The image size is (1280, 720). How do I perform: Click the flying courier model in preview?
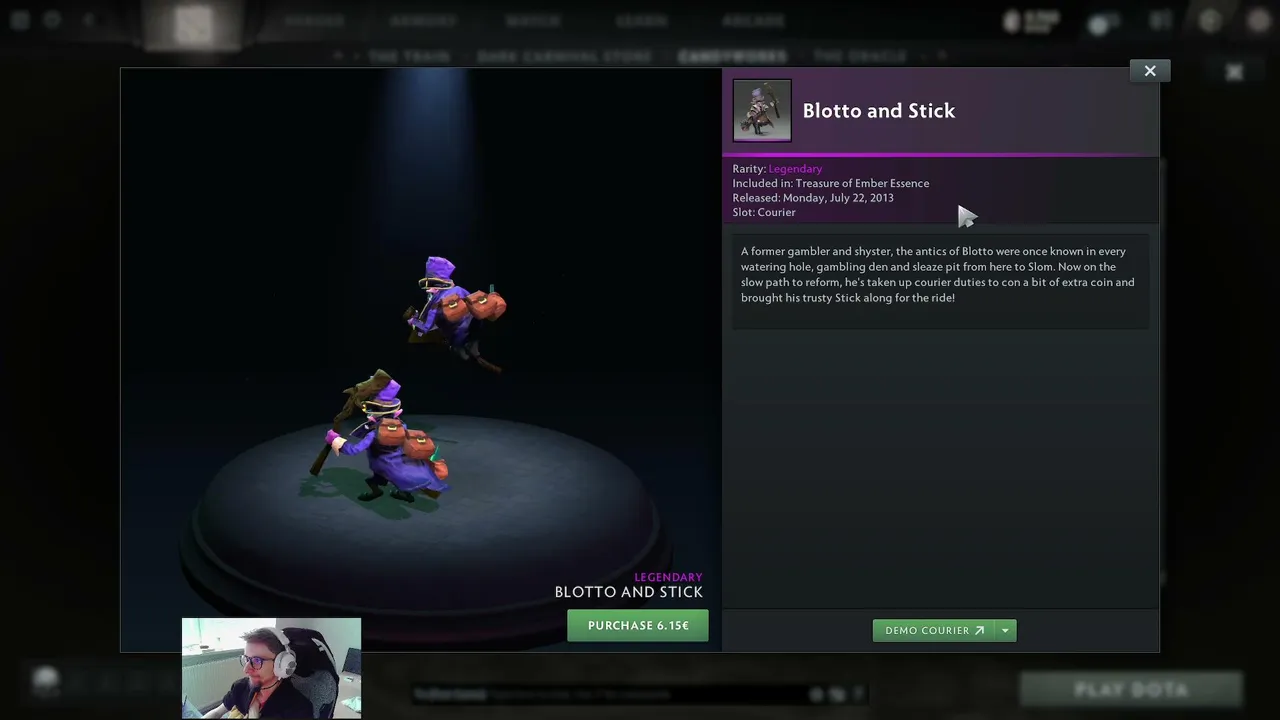(x=455, y=312)
